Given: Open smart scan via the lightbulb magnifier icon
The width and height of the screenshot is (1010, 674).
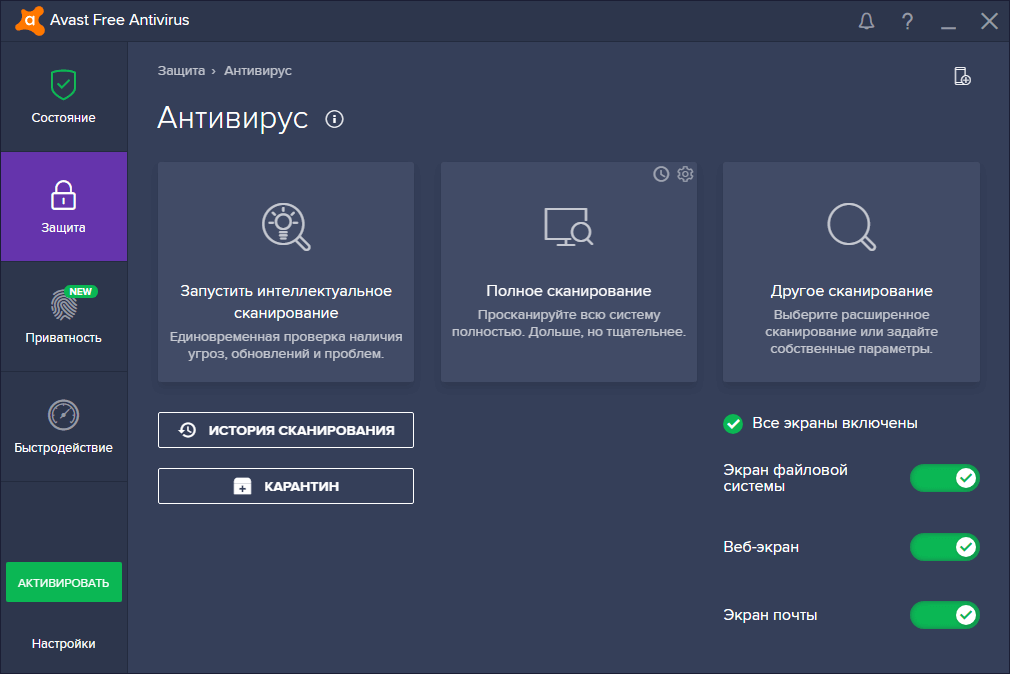Looking at the screenshot, I should pos(285,226).
